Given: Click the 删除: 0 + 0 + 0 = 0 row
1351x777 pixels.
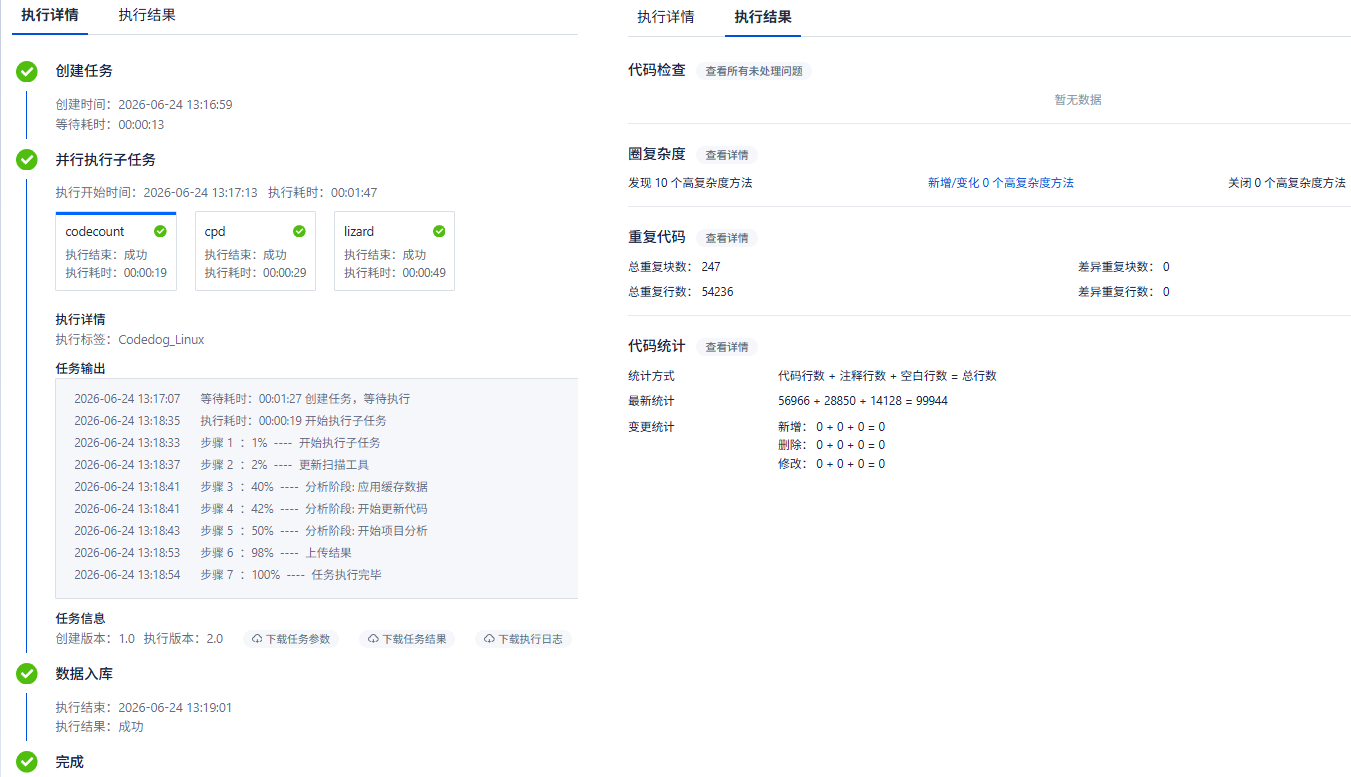Looking at the screenshot, I should pyautogui.click(x=831, y=445).
